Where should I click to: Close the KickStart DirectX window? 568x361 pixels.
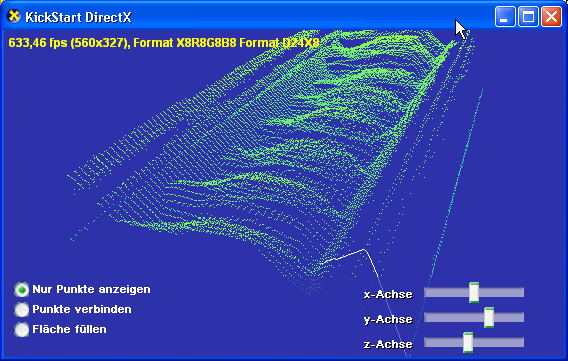point(551,17)
